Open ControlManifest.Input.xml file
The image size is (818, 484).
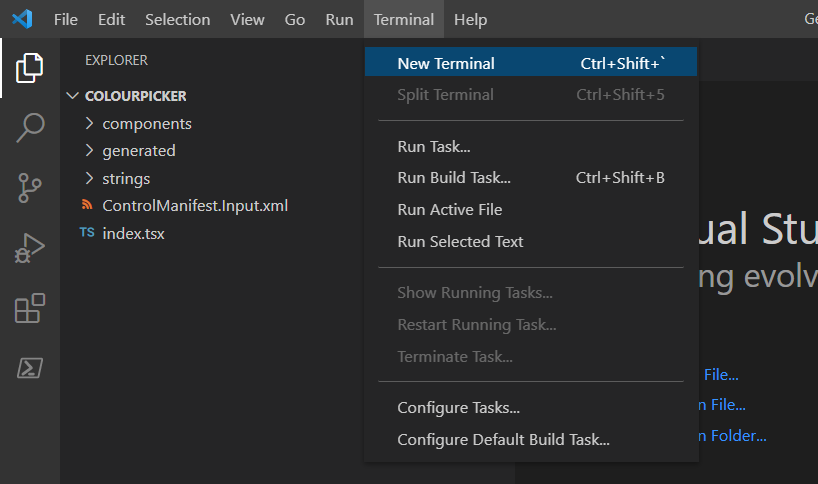click(x=195, y=206)
